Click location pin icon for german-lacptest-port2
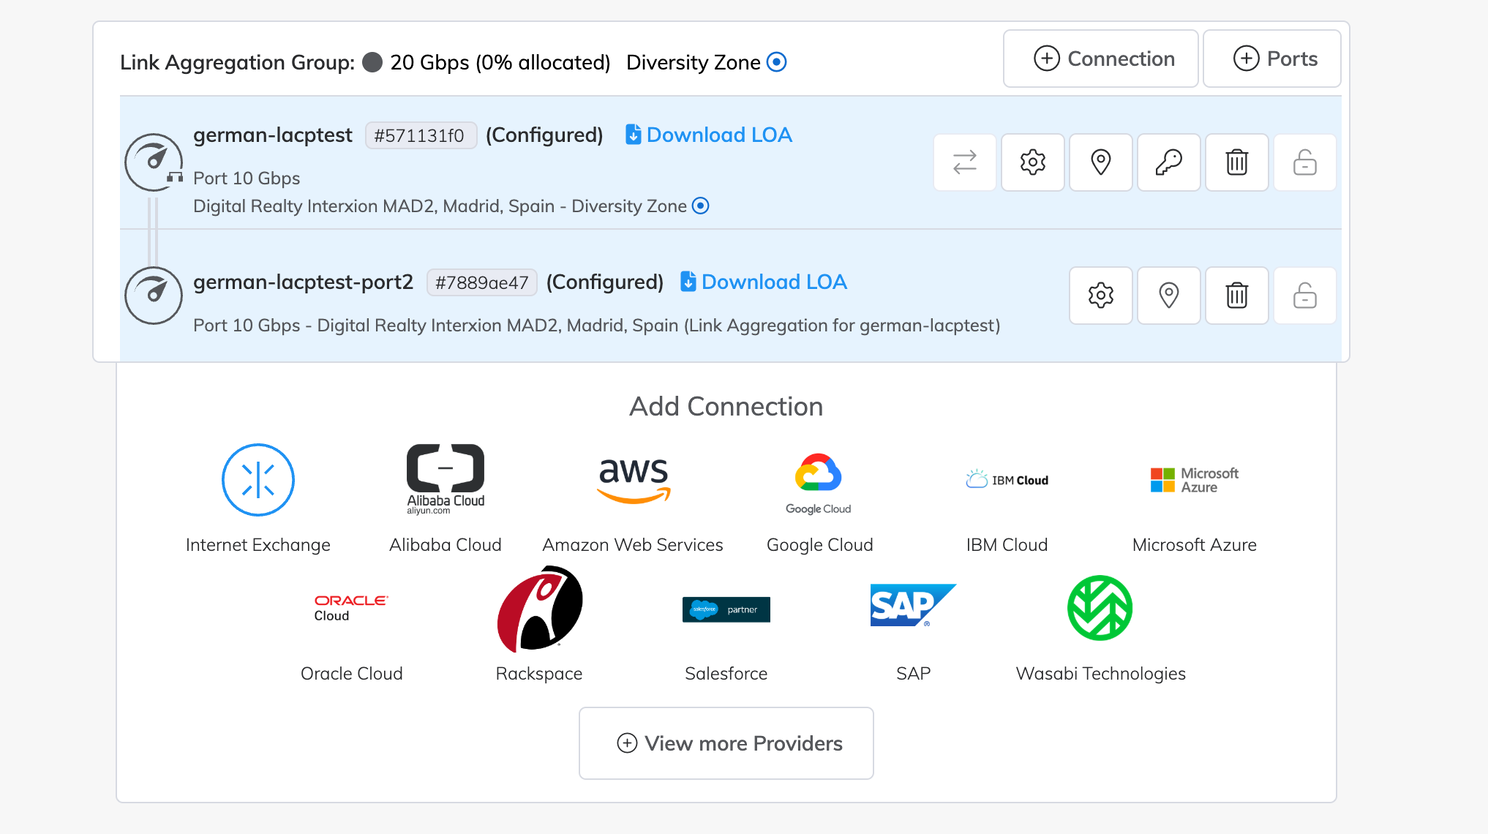The image size is (1488, 834). (x=1169, y=295)
